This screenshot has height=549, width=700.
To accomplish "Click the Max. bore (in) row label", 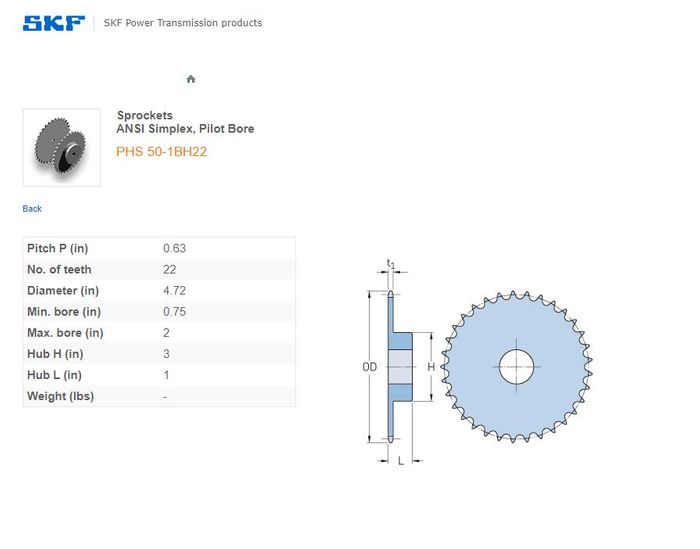I will [x=65, y=333].
